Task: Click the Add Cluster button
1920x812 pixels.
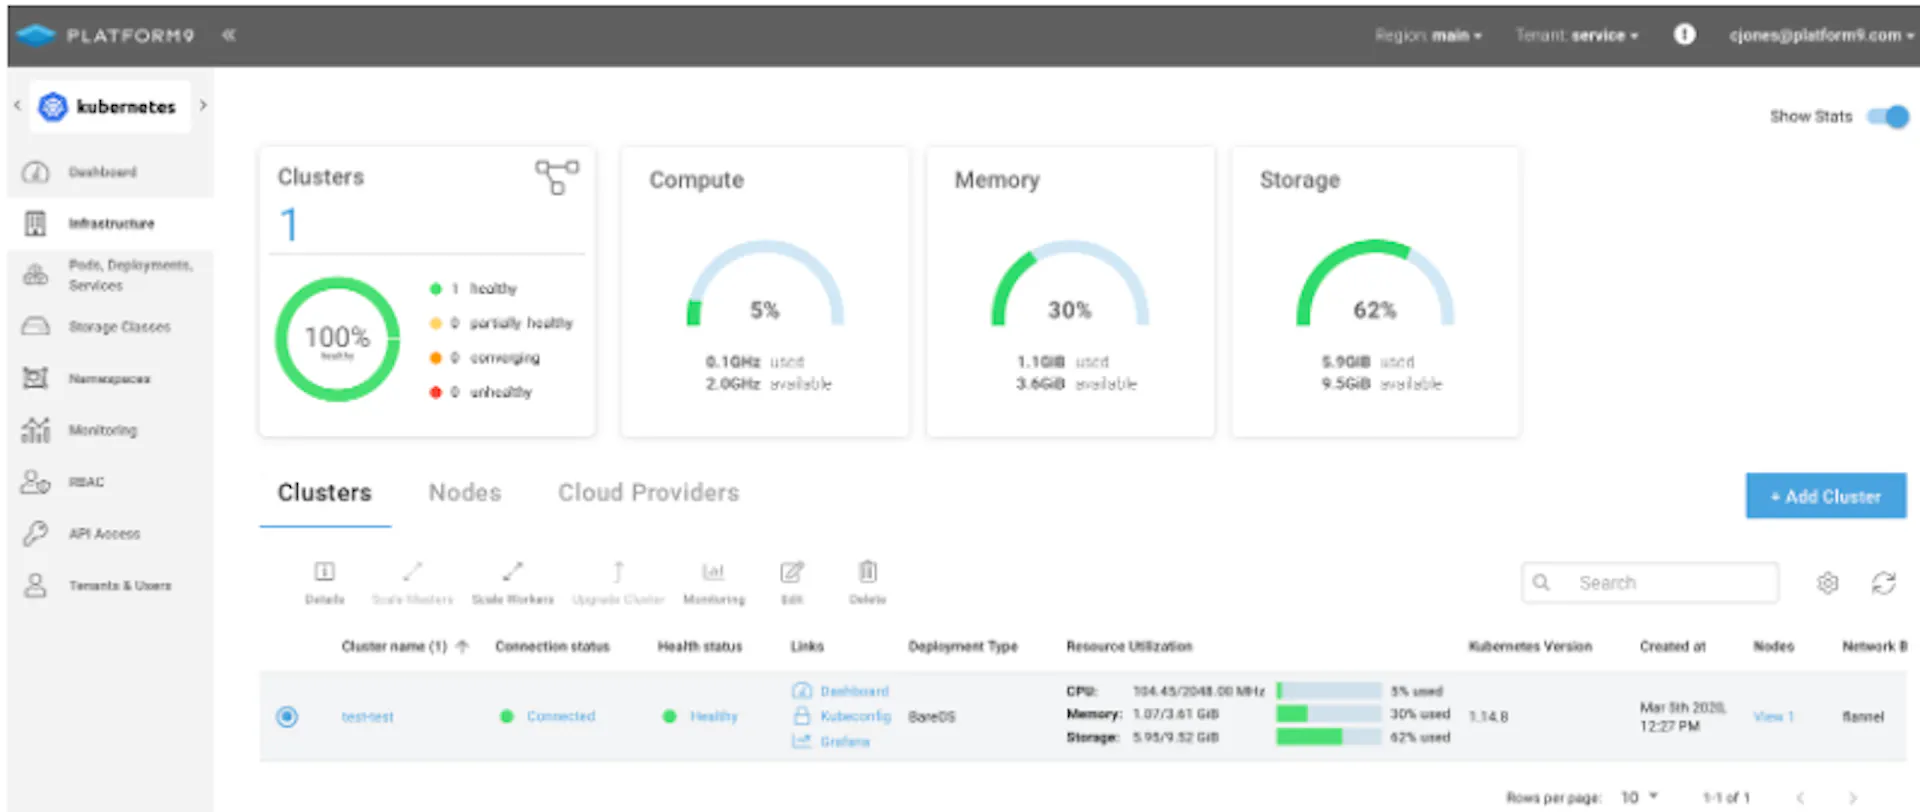Action: (x=1826, y=496)
